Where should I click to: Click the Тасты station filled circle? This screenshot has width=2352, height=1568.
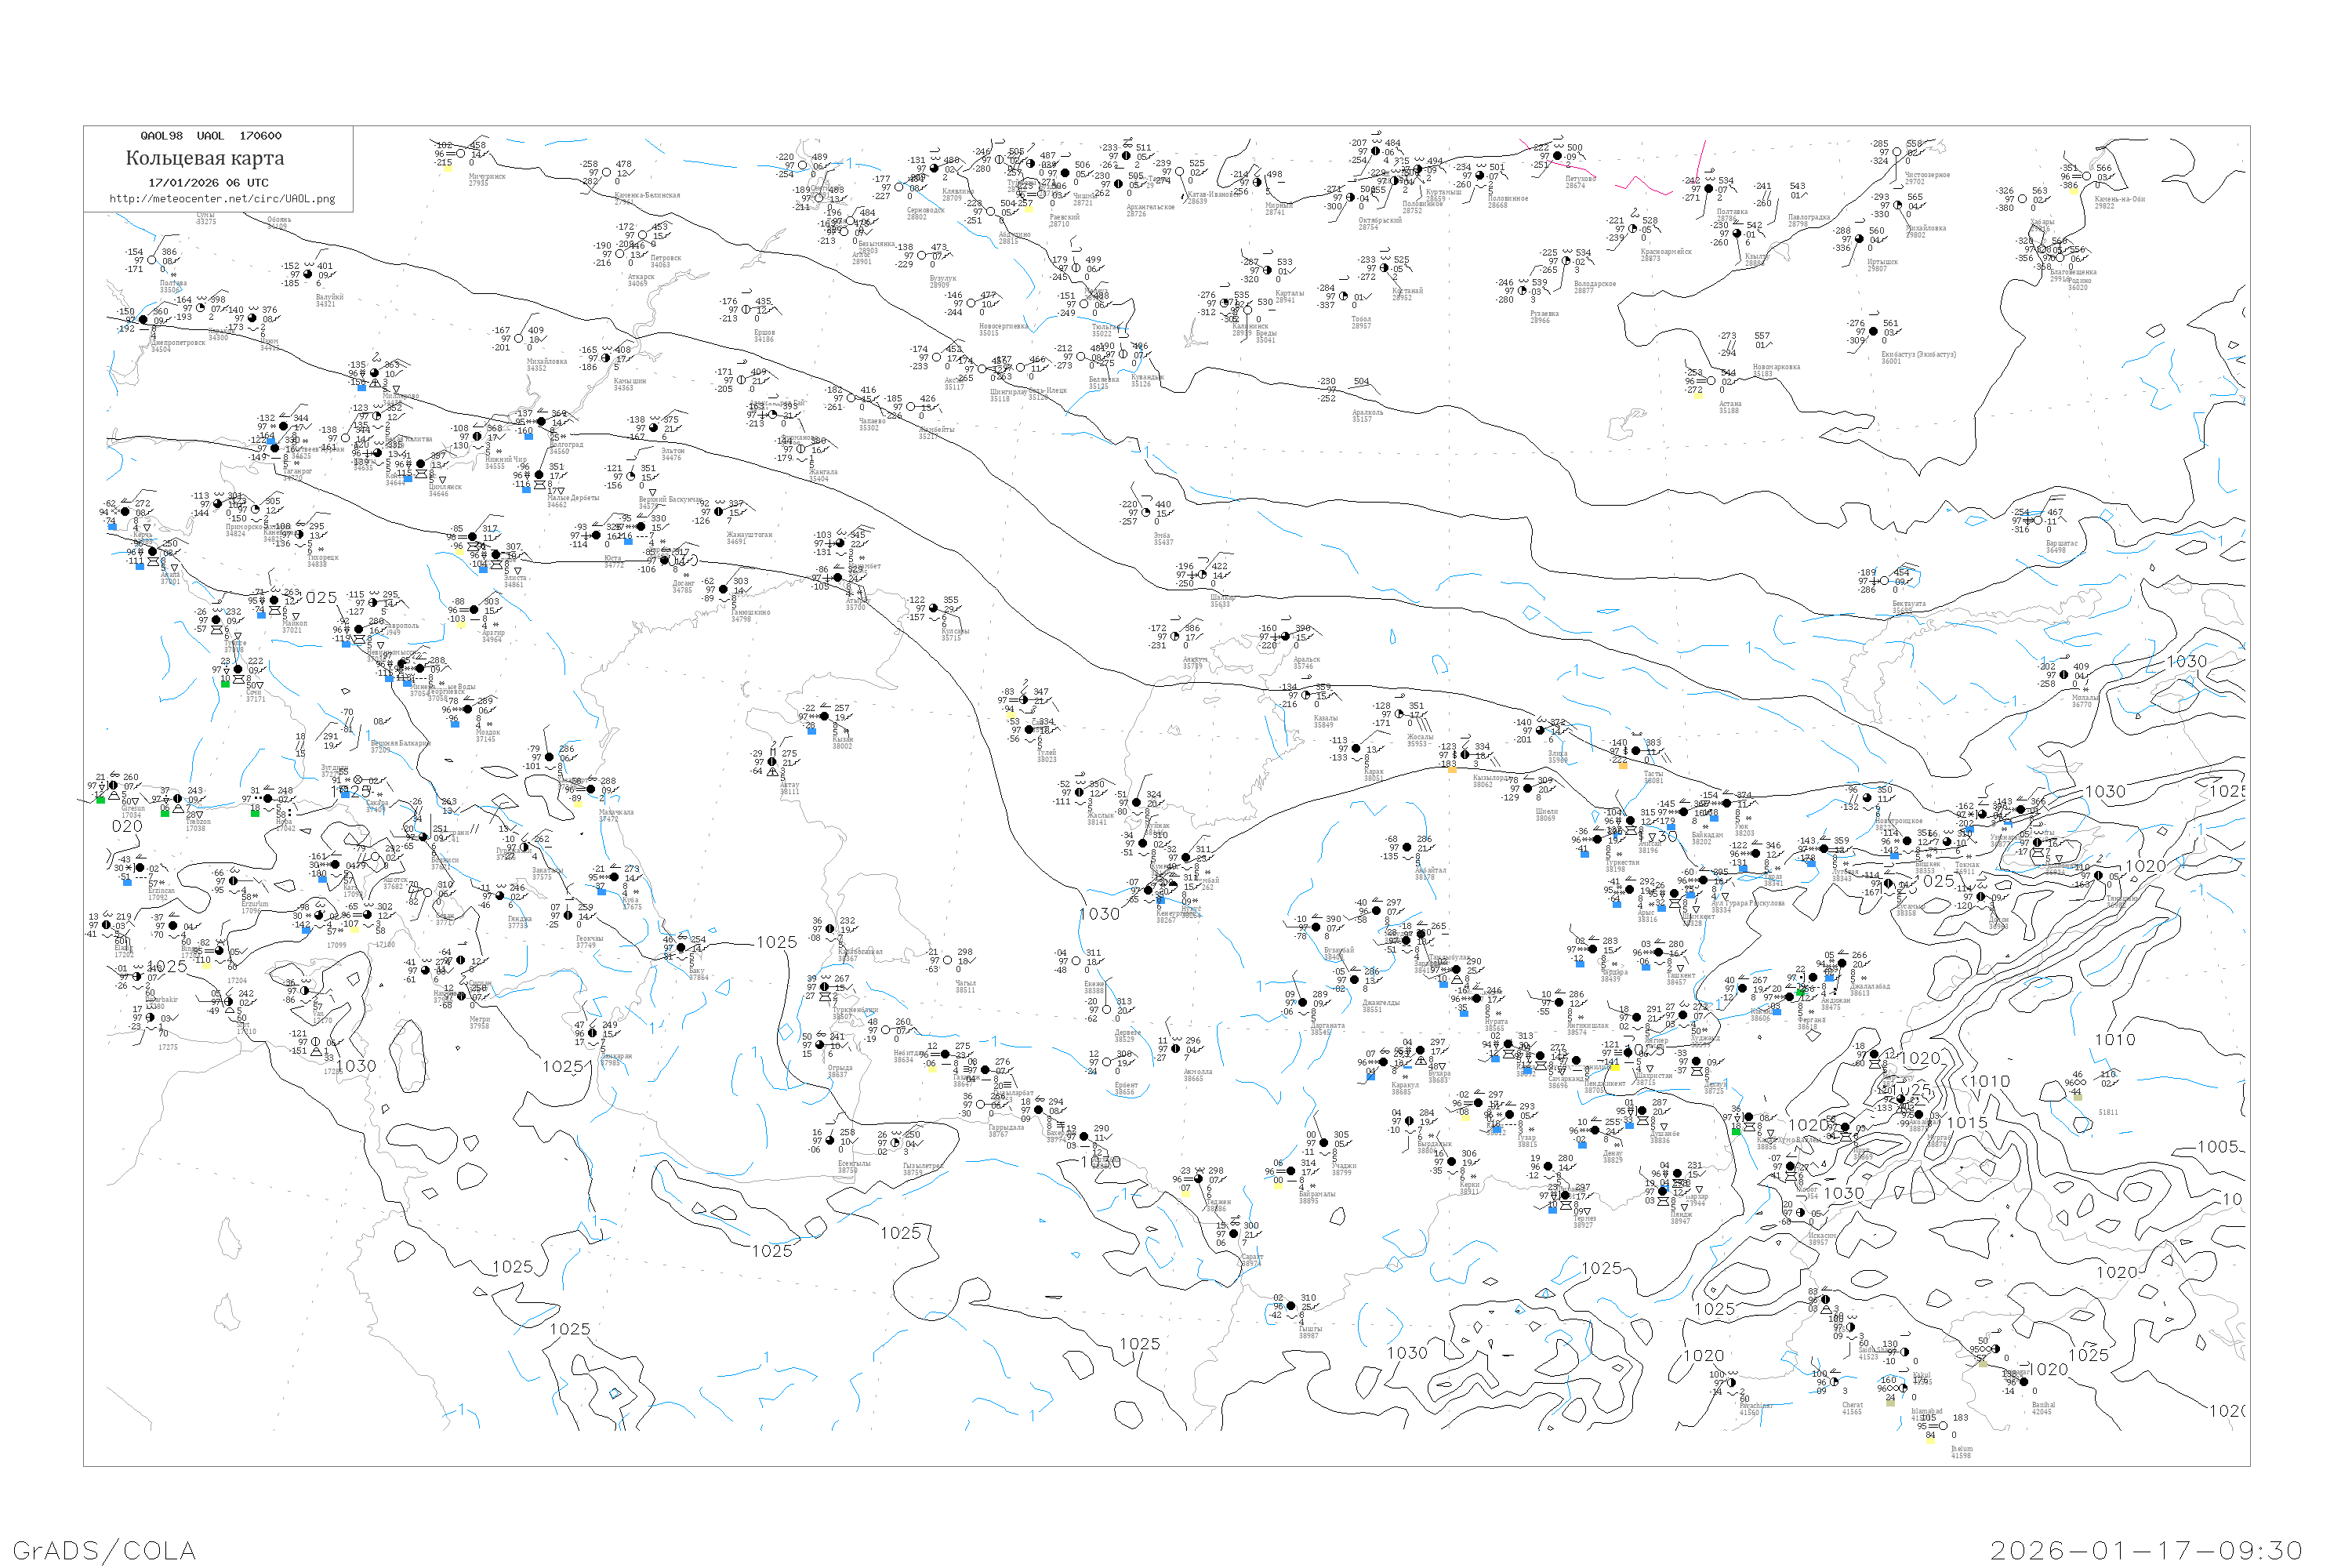click(x=1636, y=751)
